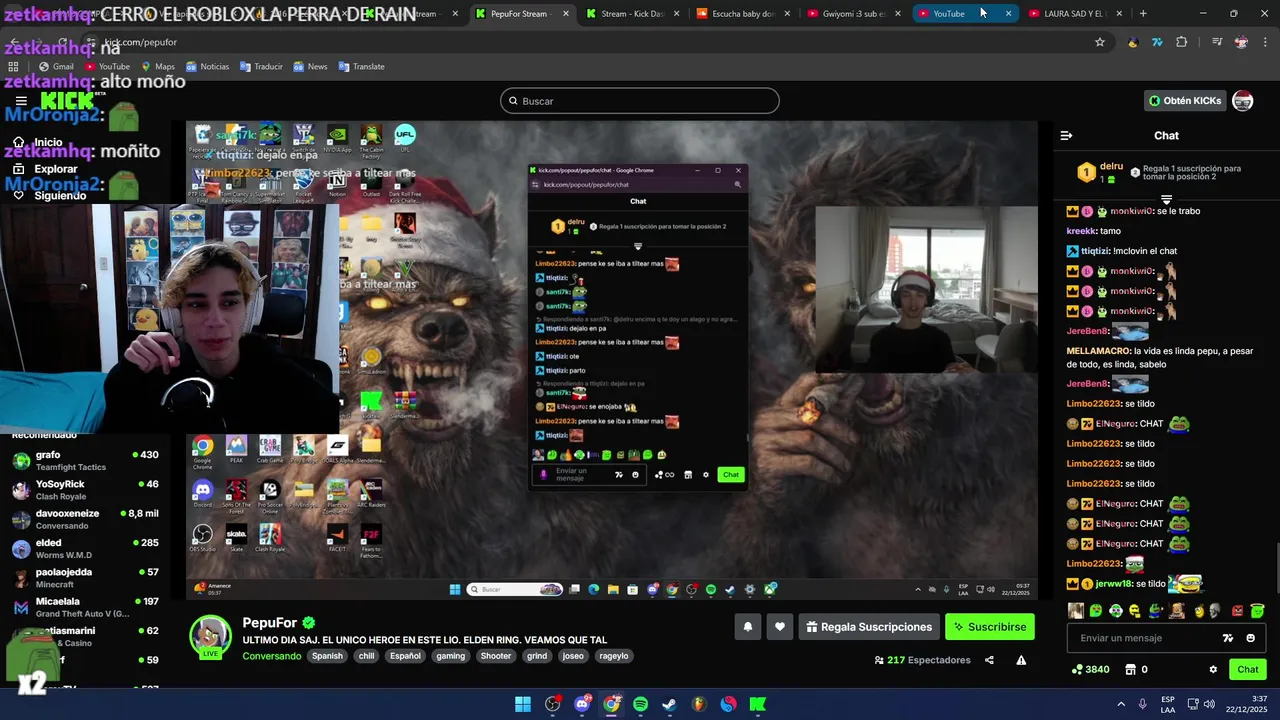Open davooxeneize channel in sidebar
Image resolution: width=1280 pixels, height=720 pixels.
(85, 519)
